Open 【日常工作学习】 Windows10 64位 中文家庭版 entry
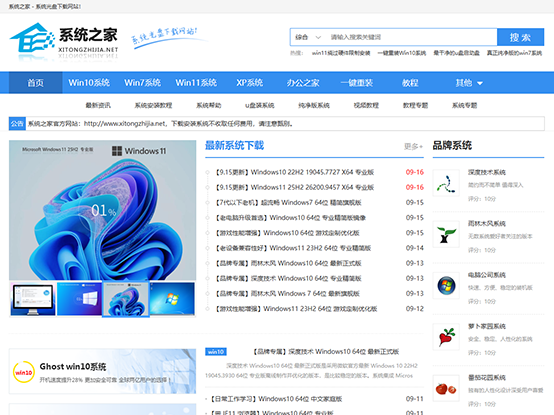Image resolution: width=554 pixels, height=415 pixels. 276,399
